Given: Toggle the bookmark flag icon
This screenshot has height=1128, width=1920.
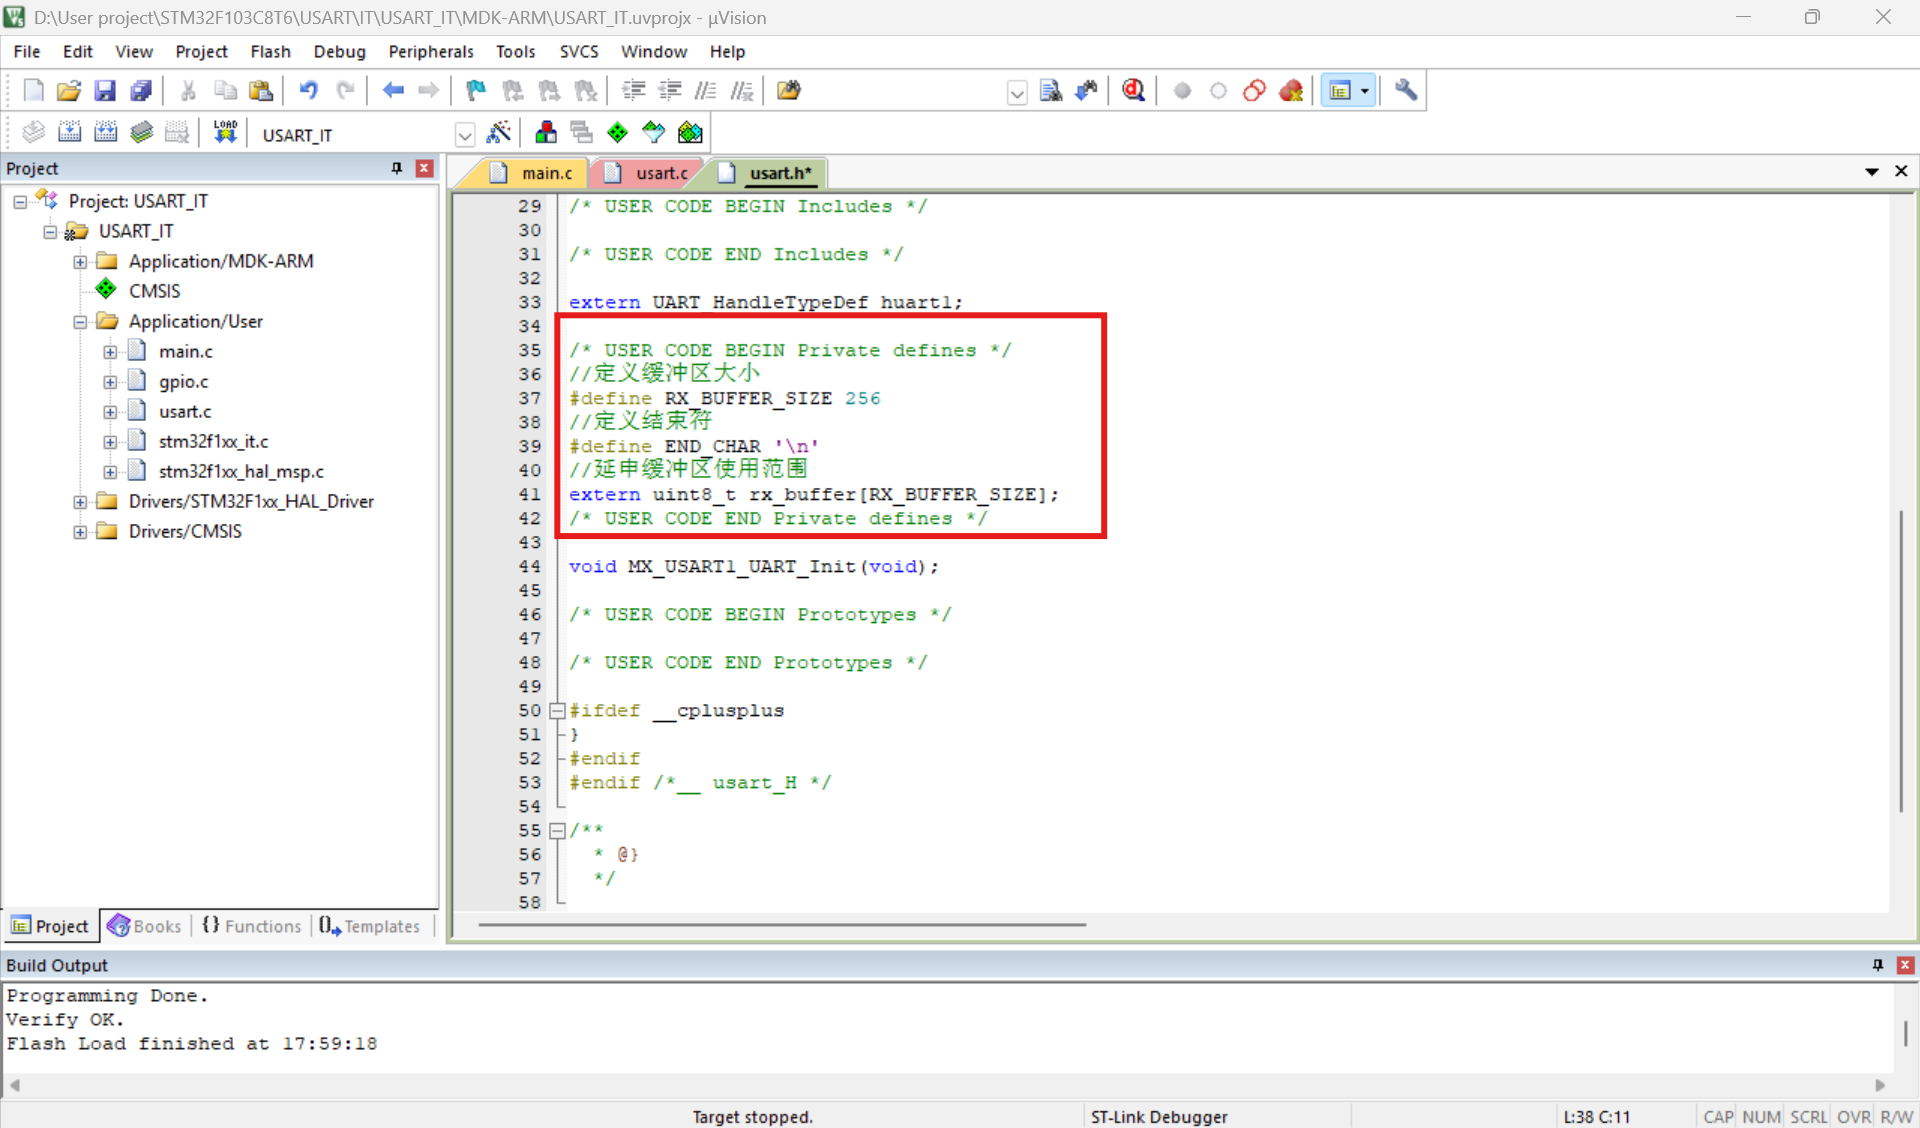Looking at the screenshot, I should (x=476, y=91).
